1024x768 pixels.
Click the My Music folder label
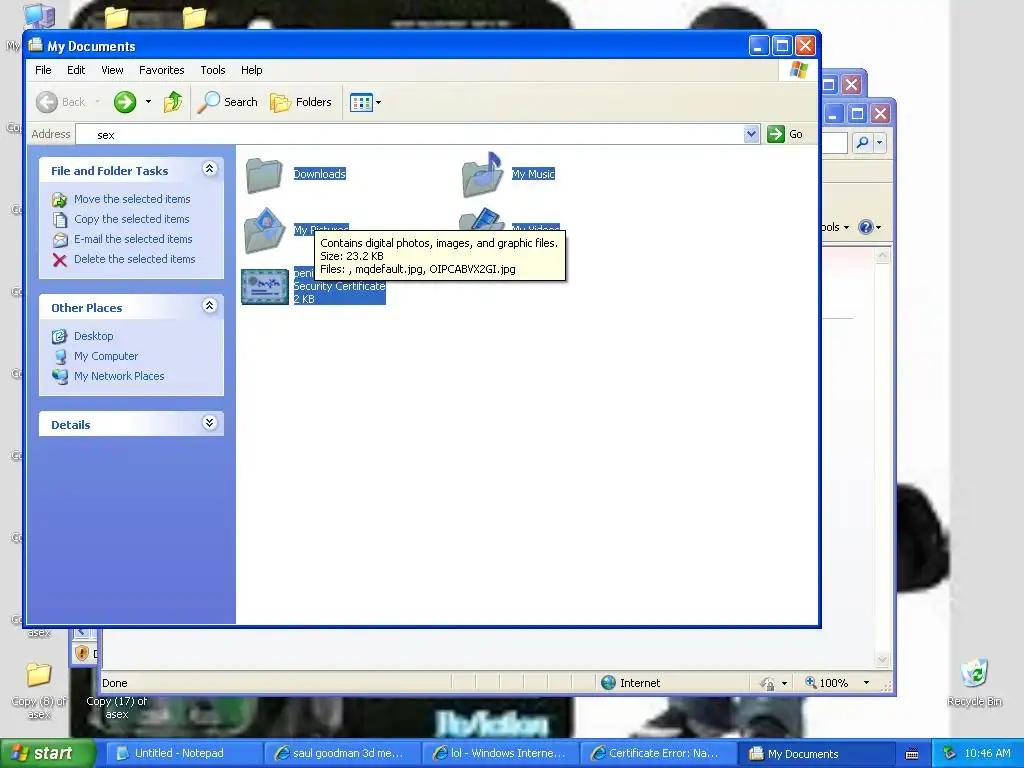[x=533, y=174]
